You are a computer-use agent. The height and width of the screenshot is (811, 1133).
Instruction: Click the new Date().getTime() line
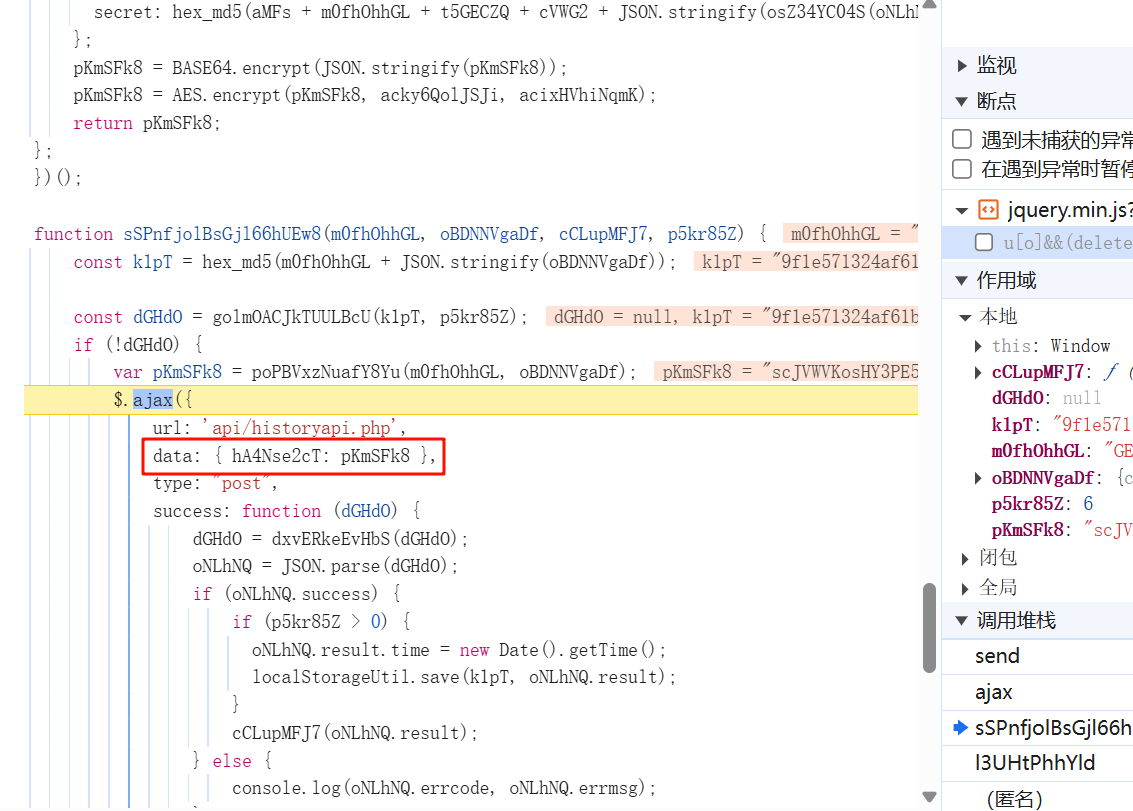tap(459, 650)
